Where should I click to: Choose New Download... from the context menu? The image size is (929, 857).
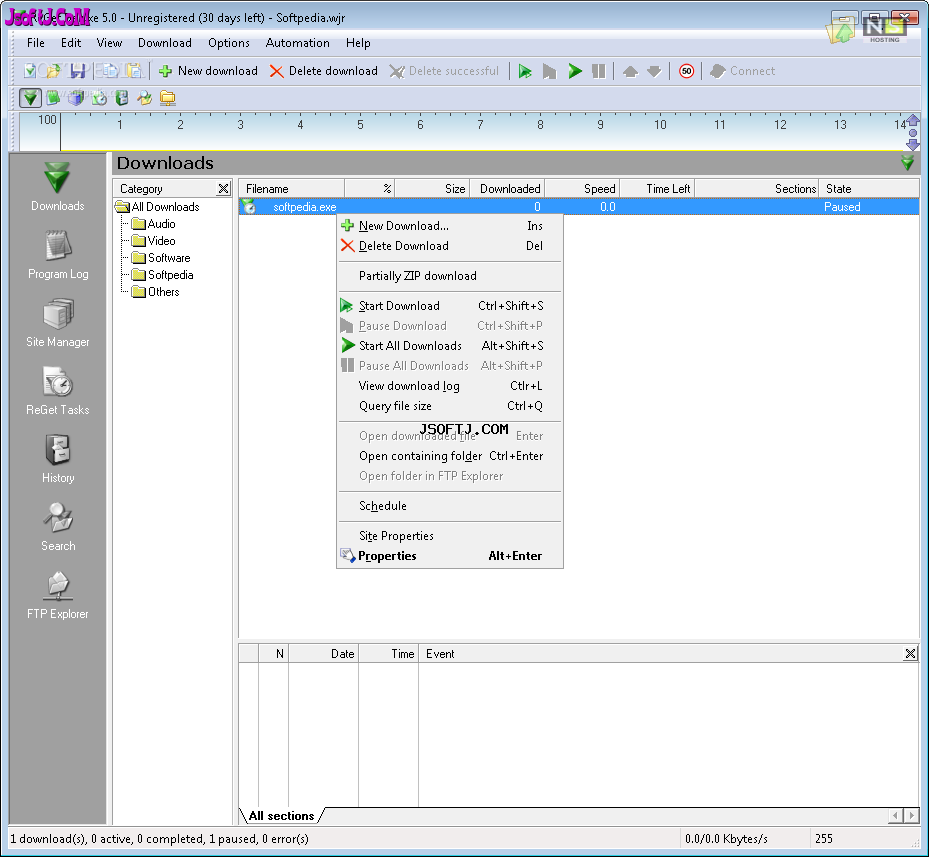450,226
